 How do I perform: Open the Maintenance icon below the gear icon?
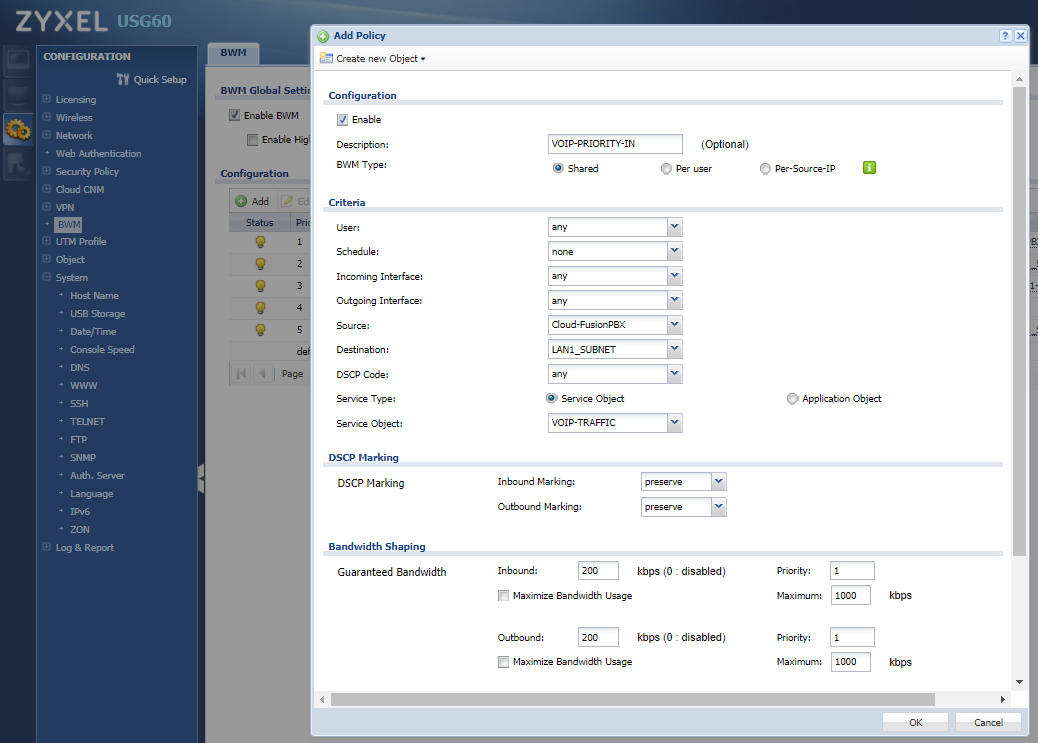point(18,165)
